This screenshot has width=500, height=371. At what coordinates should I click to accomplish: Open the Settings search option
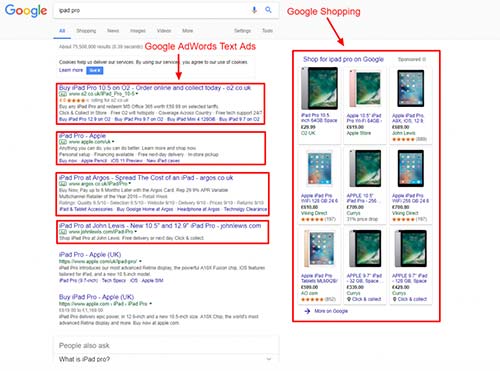point(242,31)
